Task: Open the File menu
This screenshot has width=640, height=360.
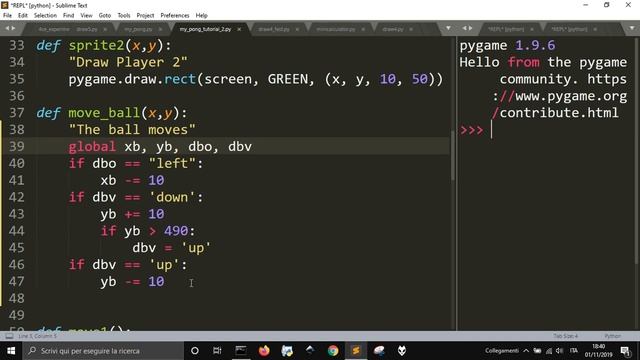Action: [x=7, y=16]
